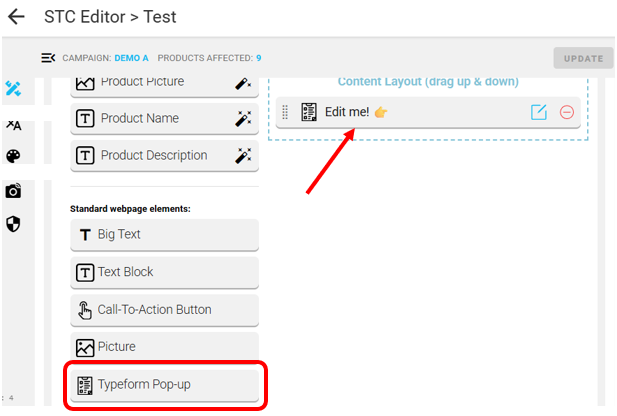Open the magic wand design tab
Viewport: 617px width, 416px height.
[x=13, y=90]
